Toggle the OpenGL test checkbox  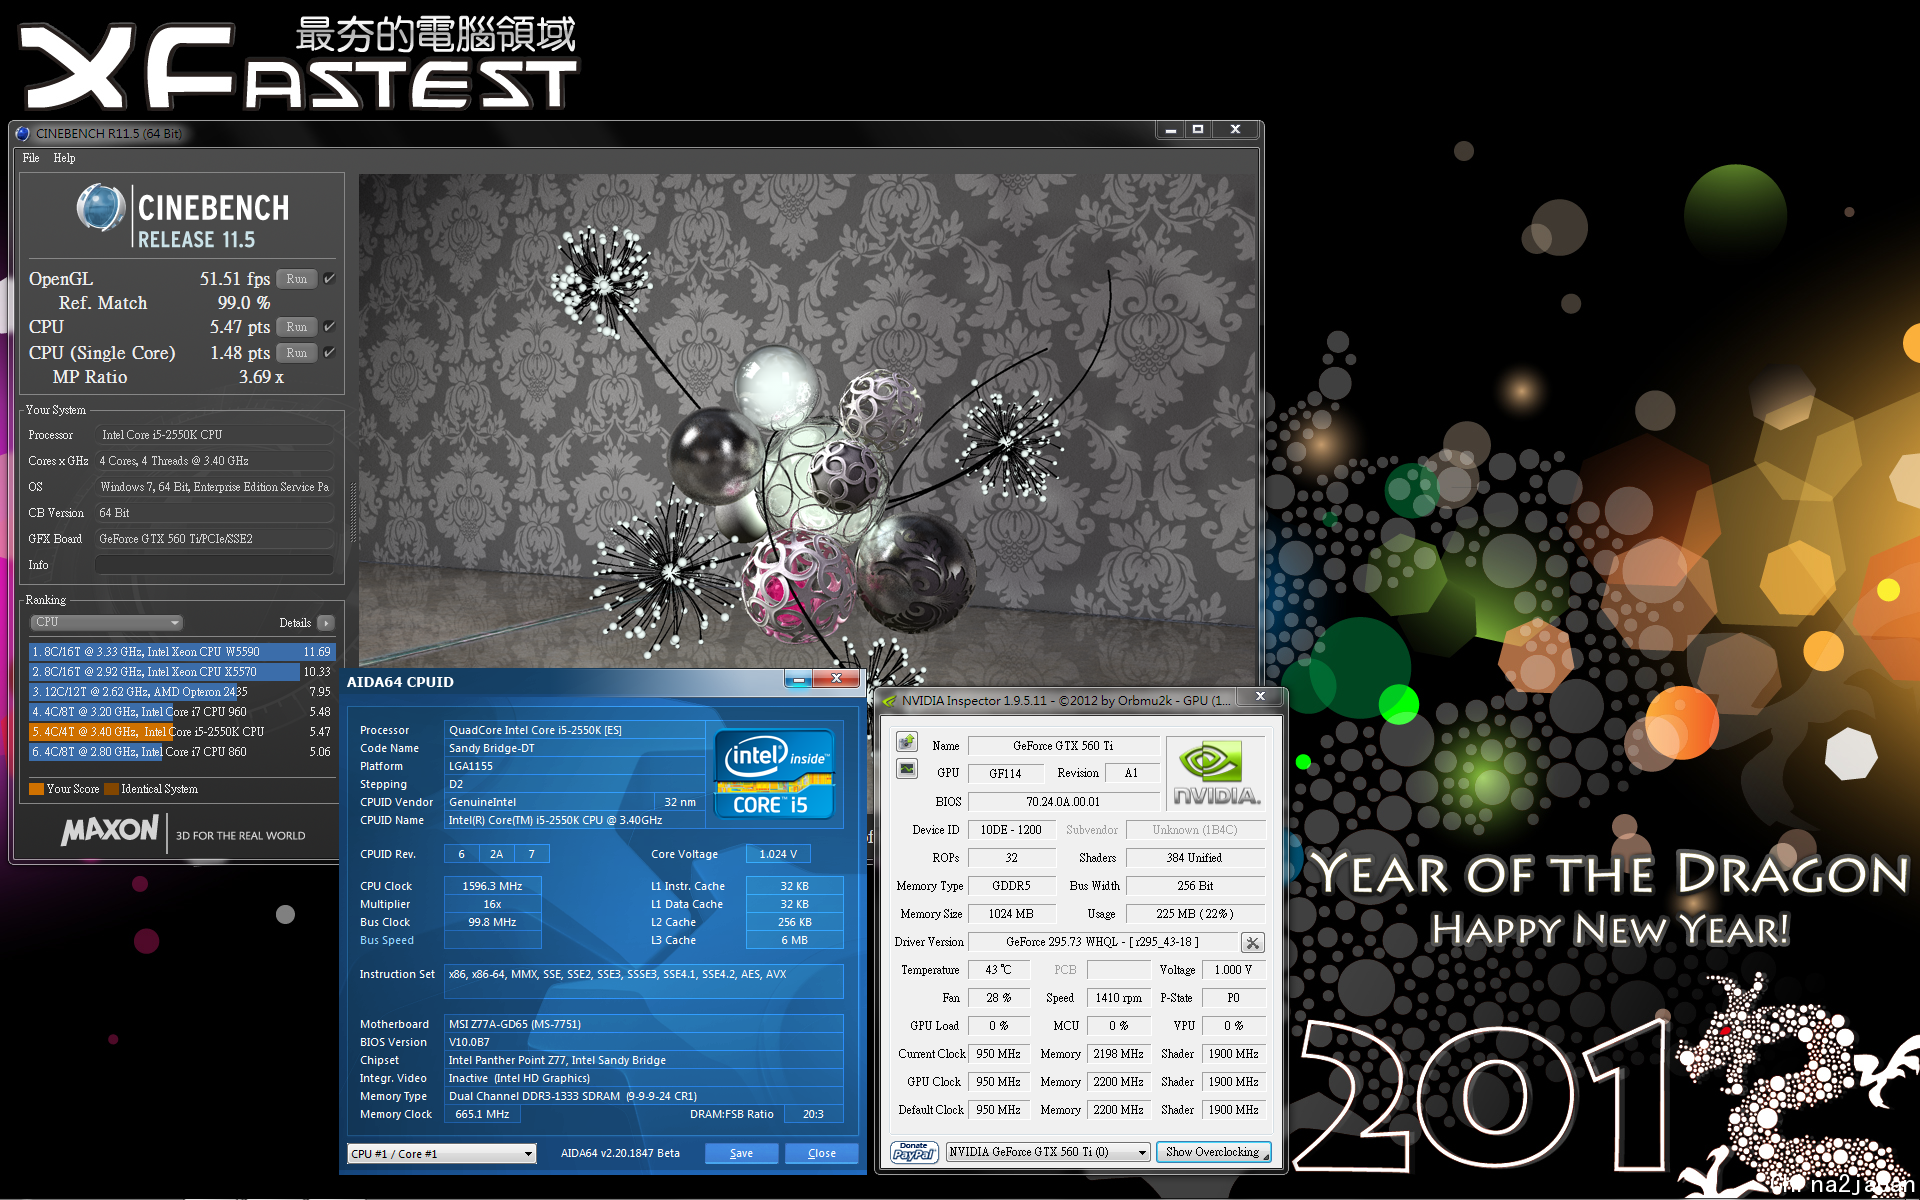pyautogui.click(x=330, y=279)
